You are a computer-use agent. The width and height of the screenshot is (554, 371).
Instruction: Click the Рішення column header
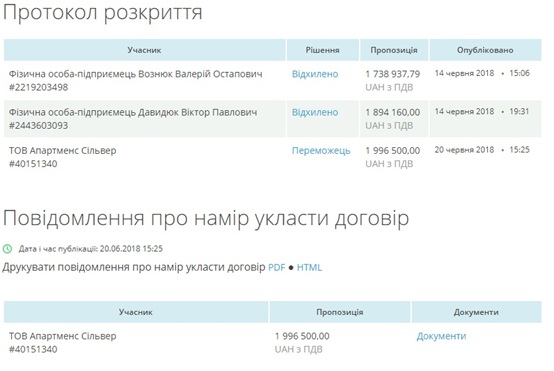pyautogui.click(x=323, y=50)
